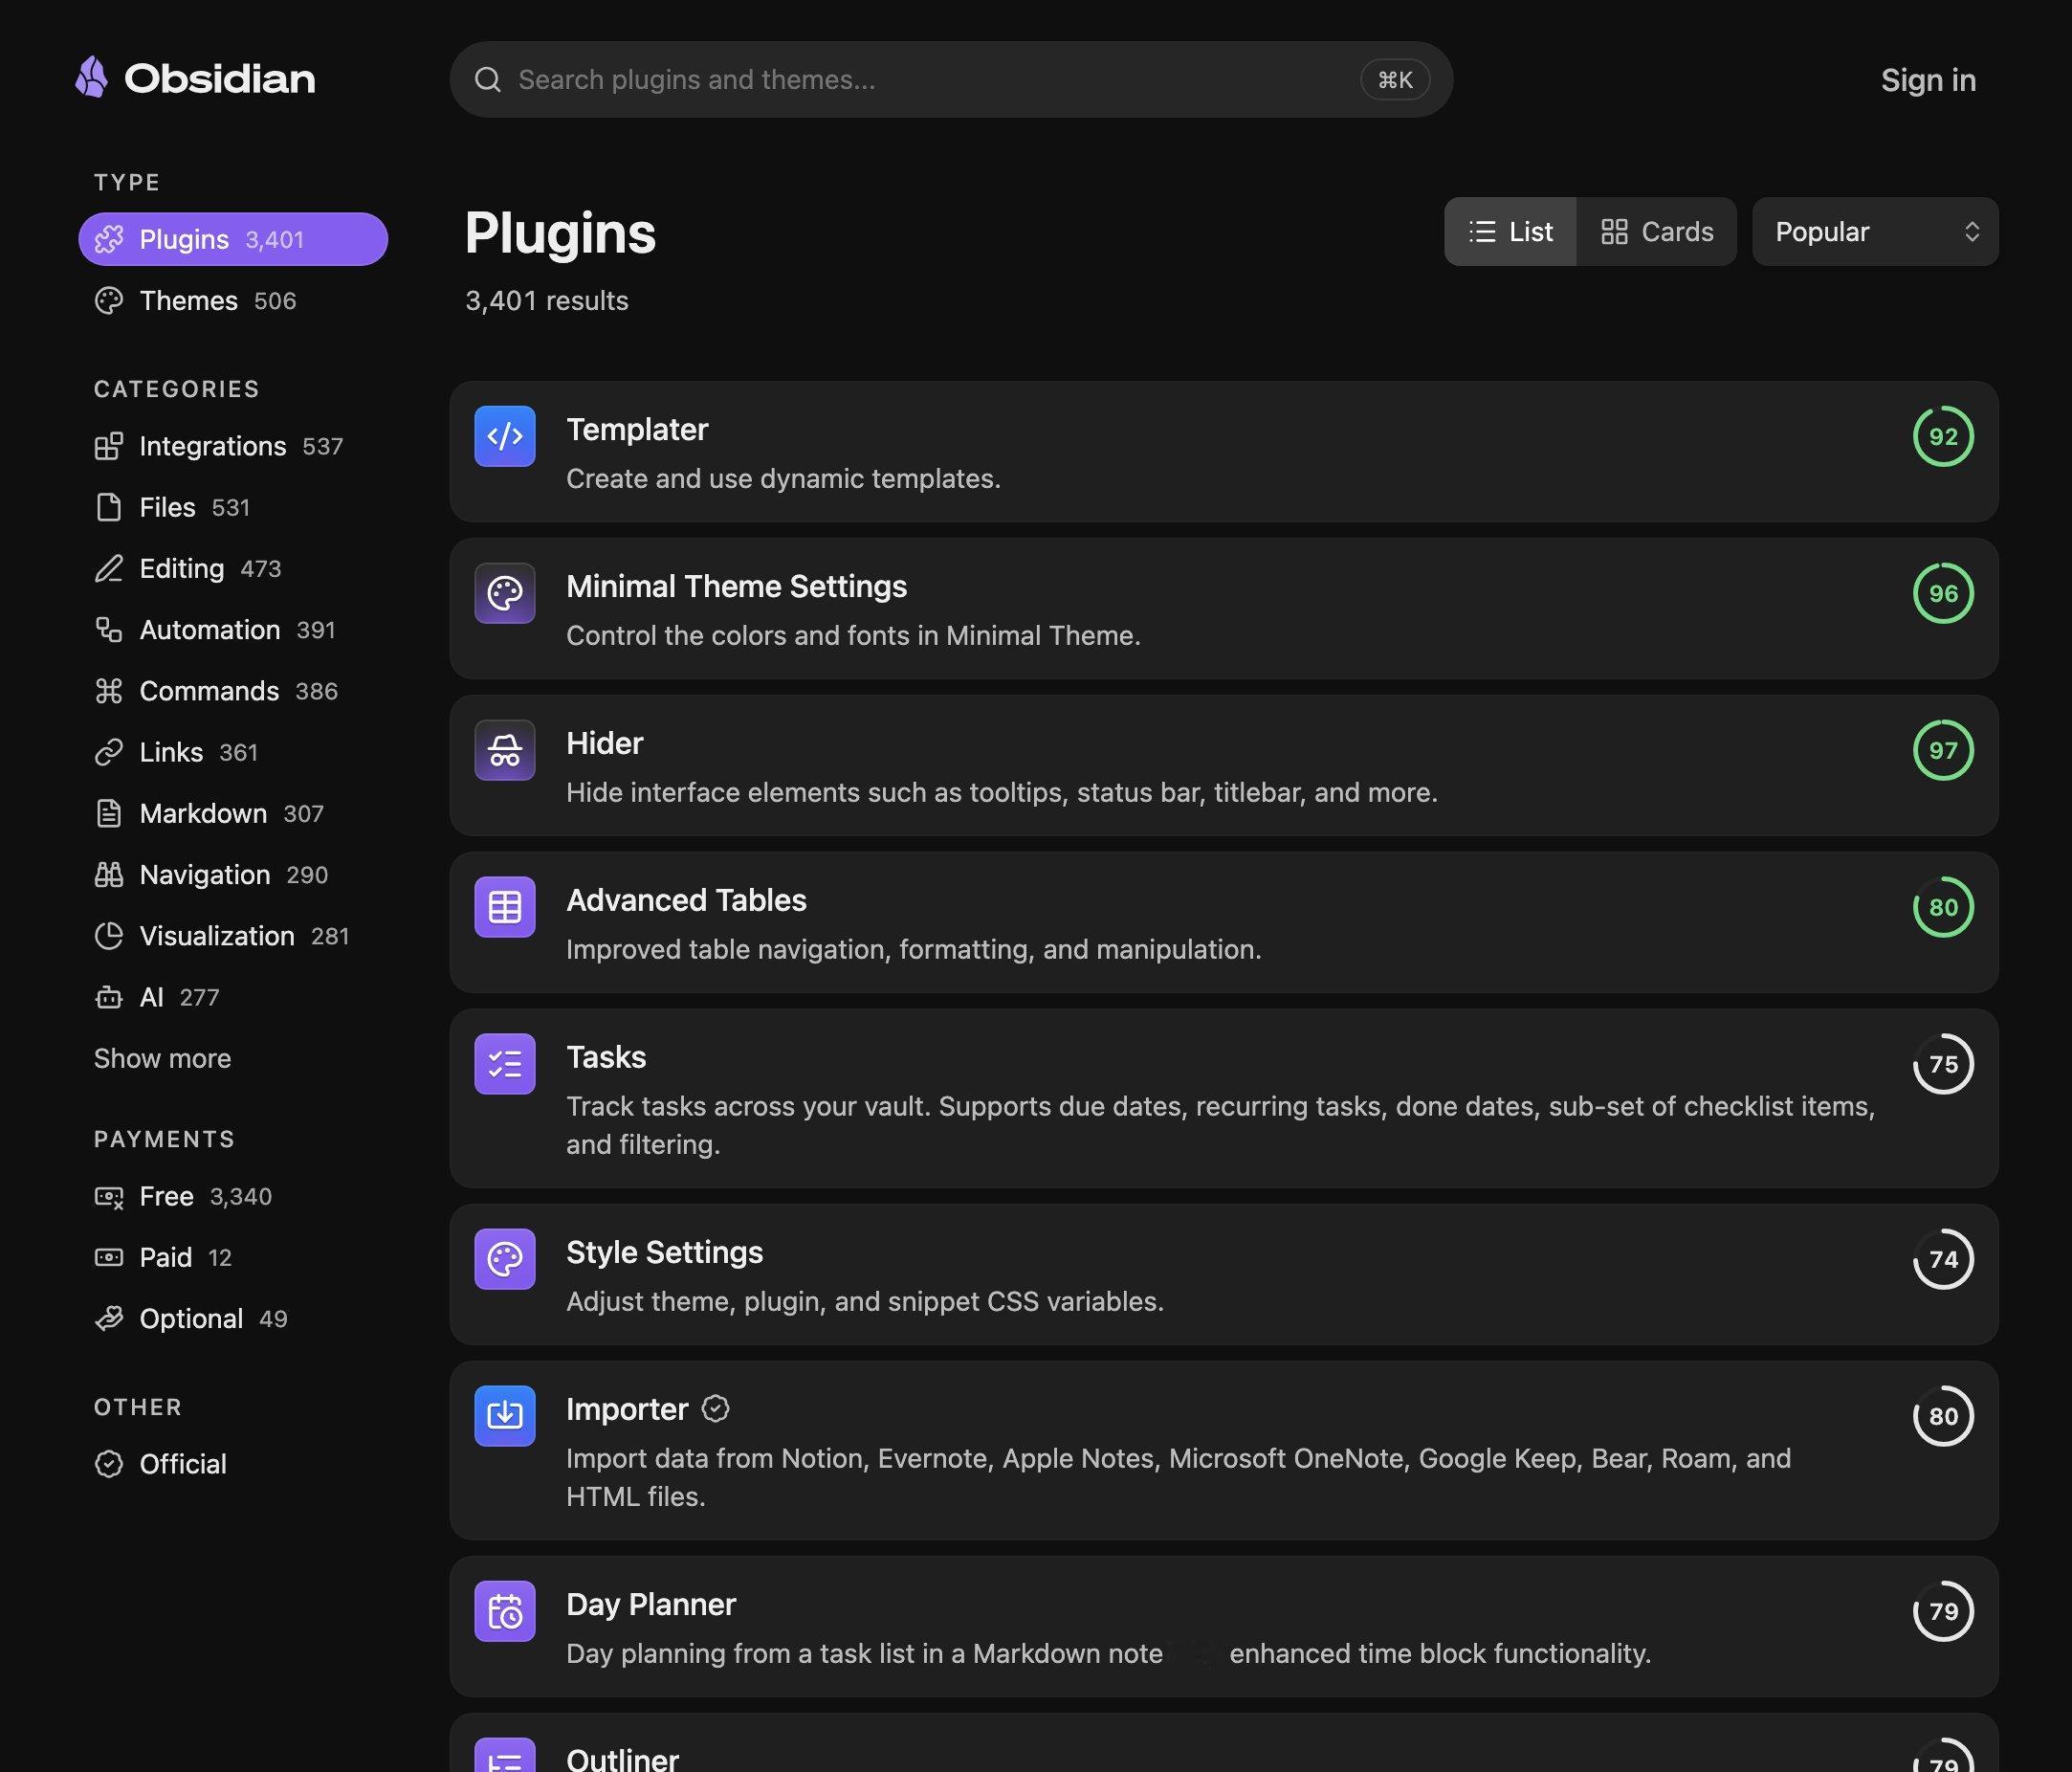
Task: Select the Plugins type
Action: point(233,239)
